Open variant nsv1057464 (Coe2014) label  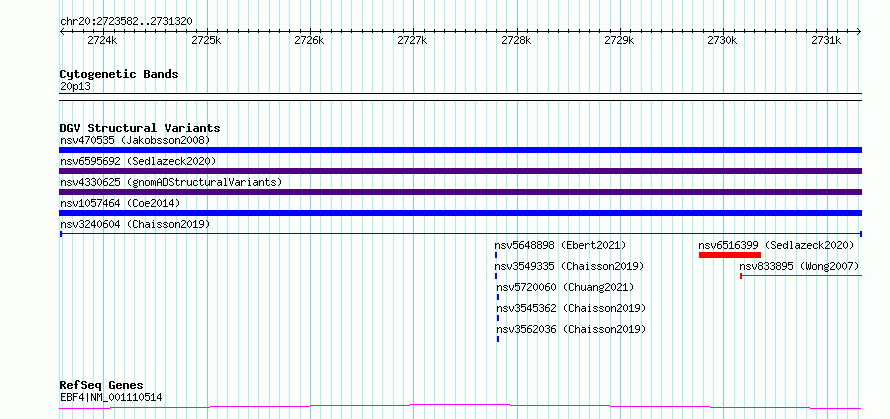120,203
